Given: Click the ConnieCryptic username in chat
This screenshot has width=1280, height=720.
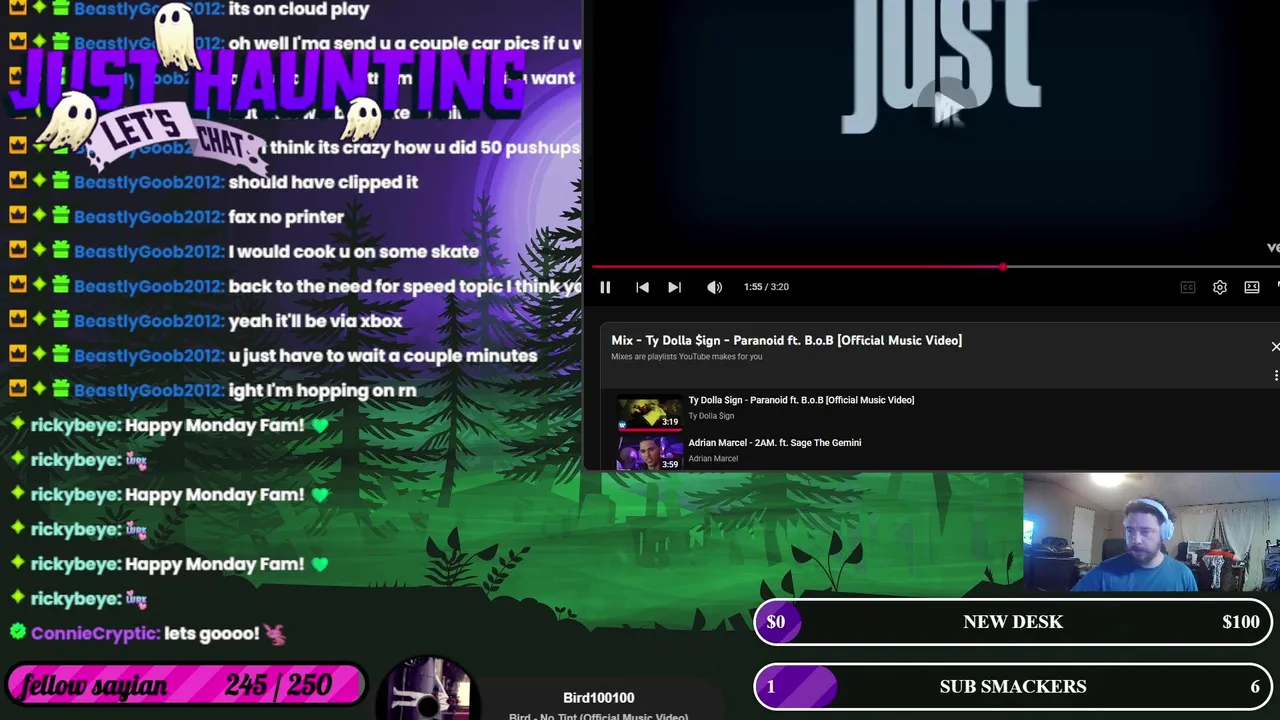Looking at the screenshot, I should (x=95, y=633).
